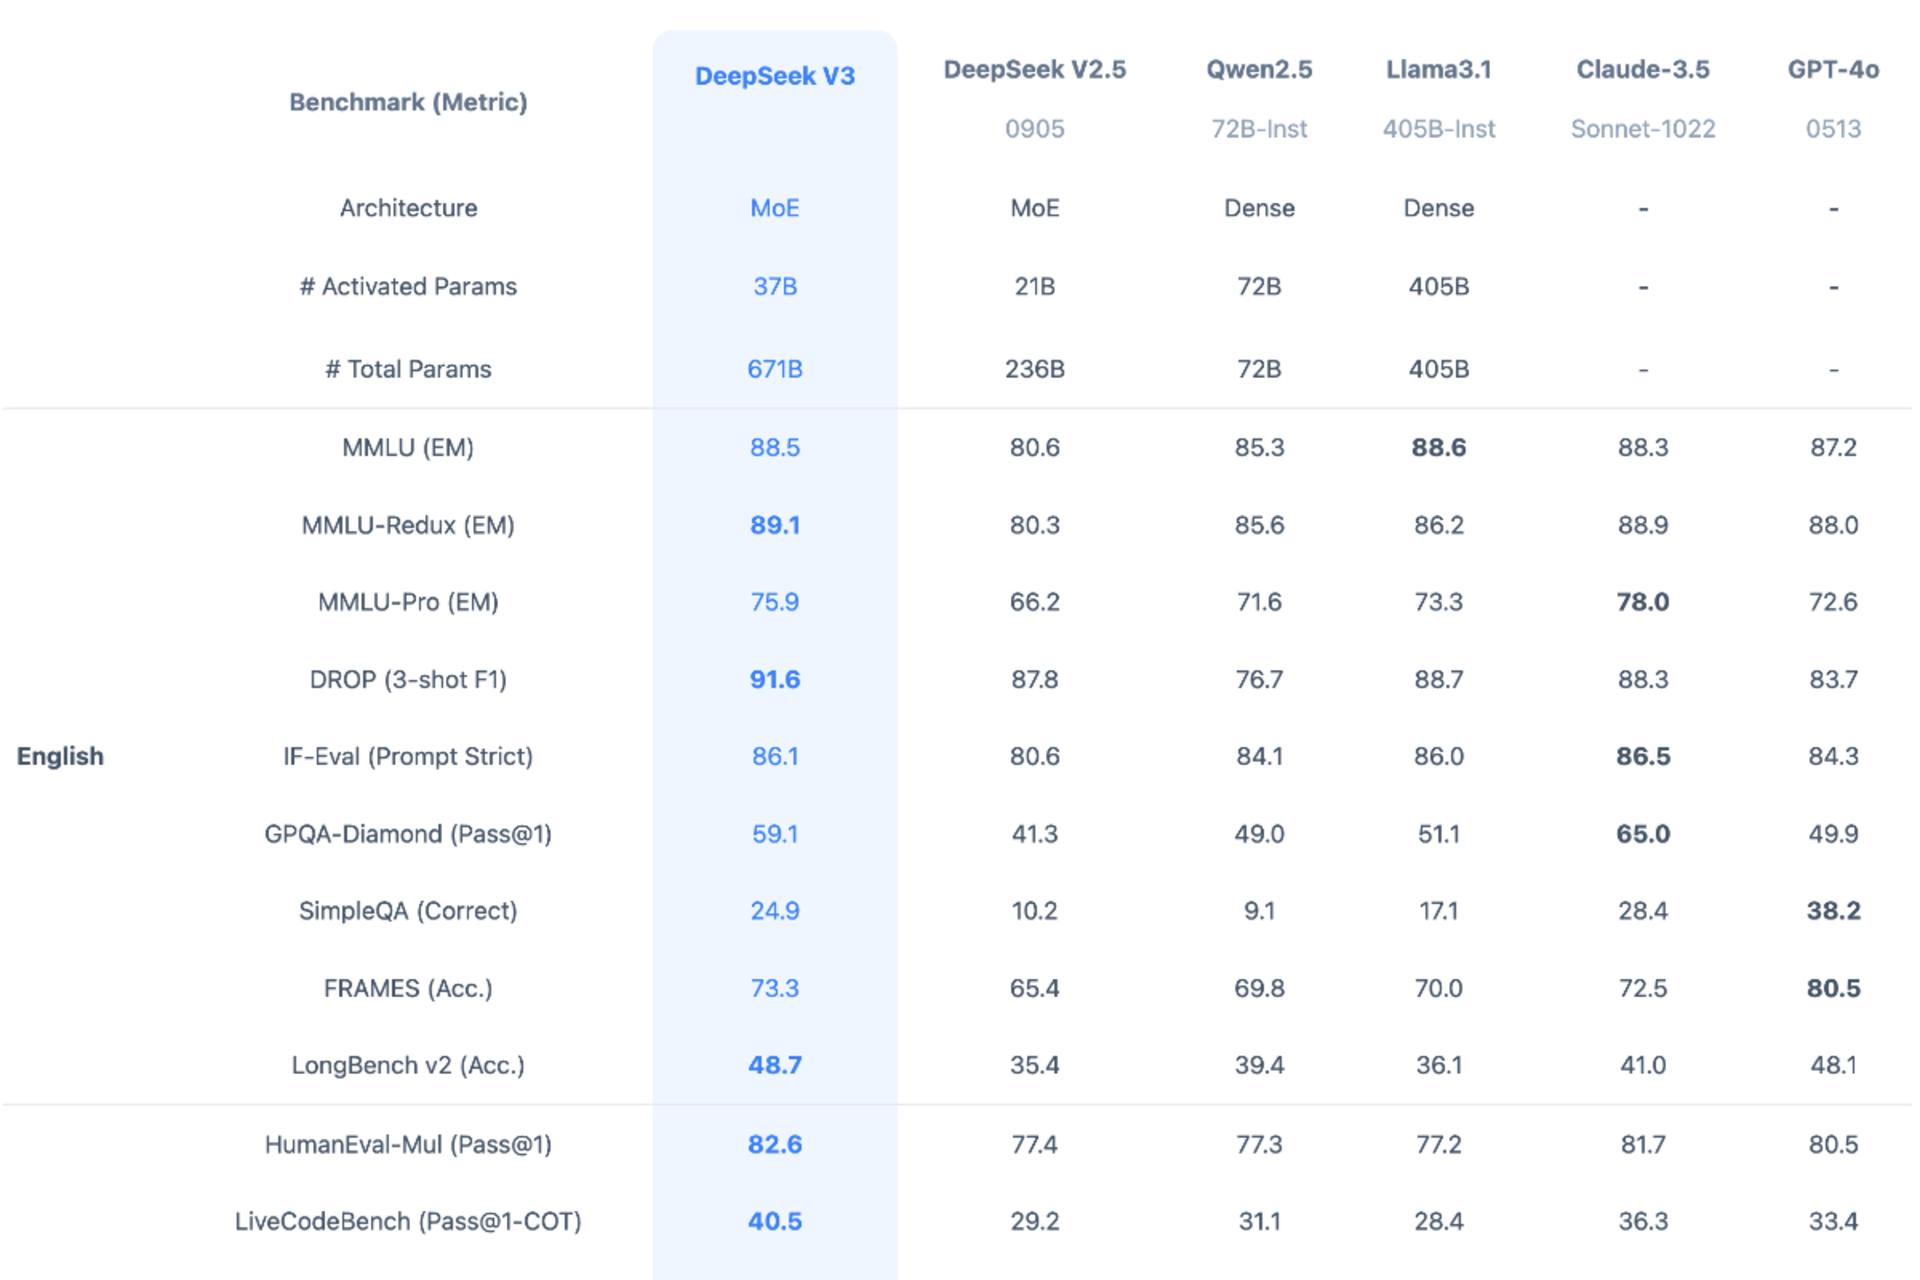1920x1280 pixels.
Task: Select the HumanEval-Mul (Pass@1) row label
Action: [408, 1144]
